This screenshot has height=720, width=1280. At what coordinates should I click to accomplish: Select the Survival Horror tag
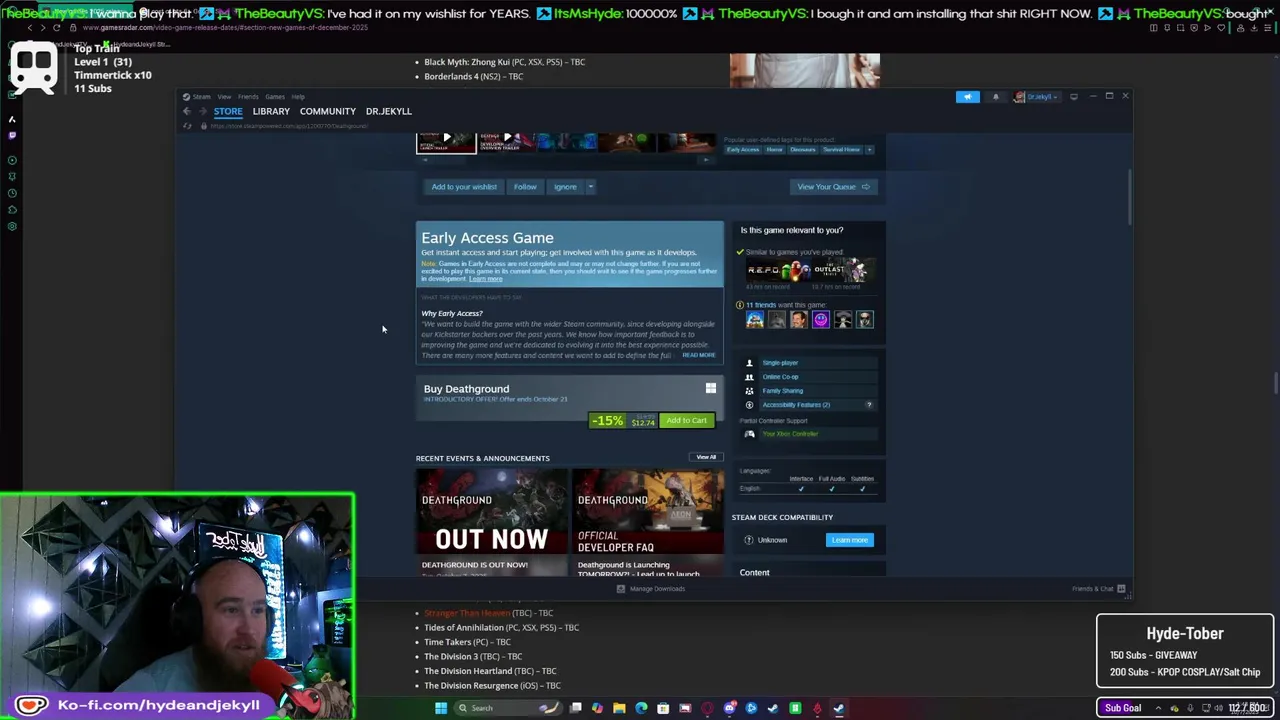click(x=841, y=150)
